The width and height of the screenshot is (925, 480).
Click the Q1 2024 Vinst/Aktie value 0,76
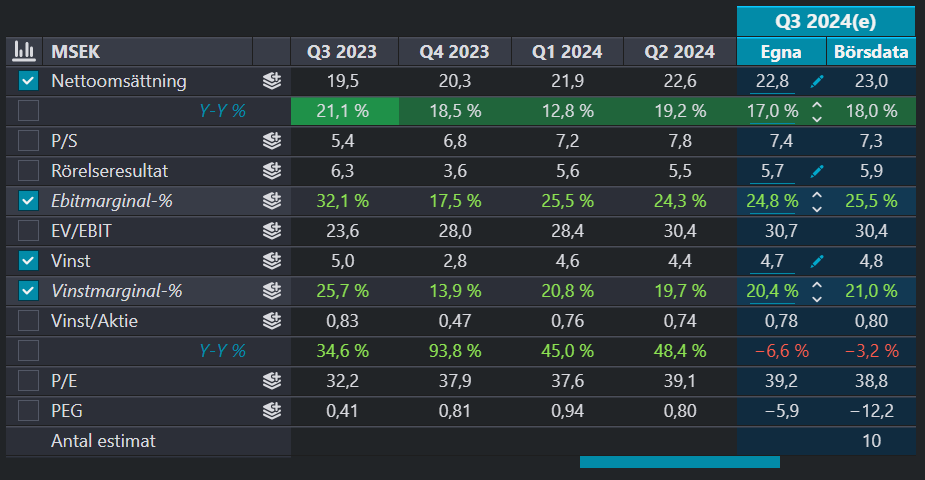568,321
